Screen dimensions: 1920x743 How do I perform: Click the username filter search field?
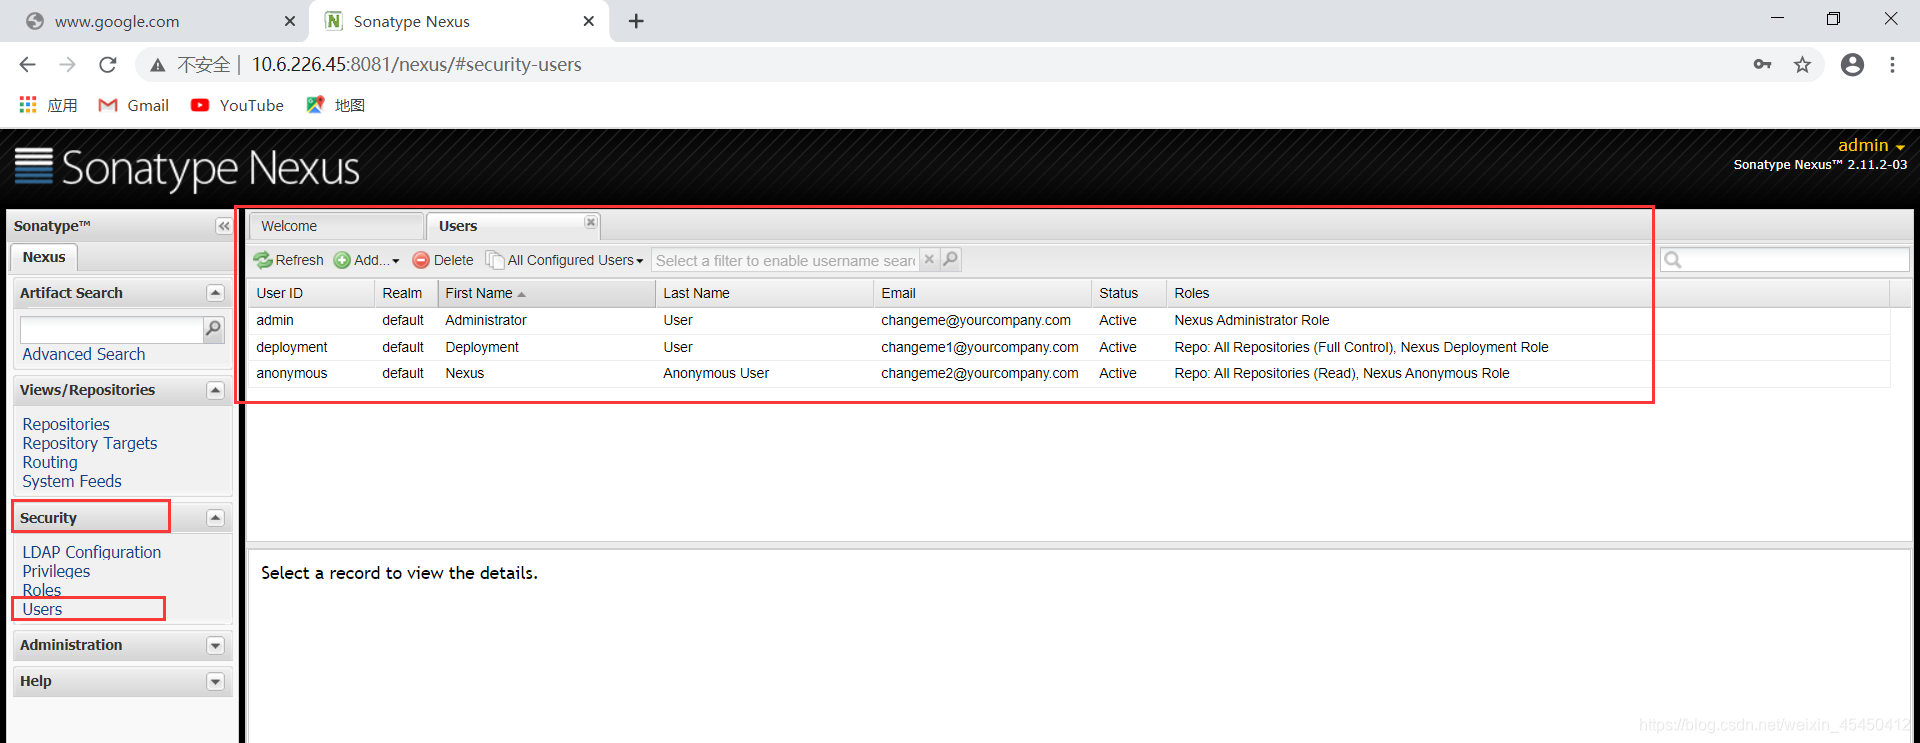785,260
